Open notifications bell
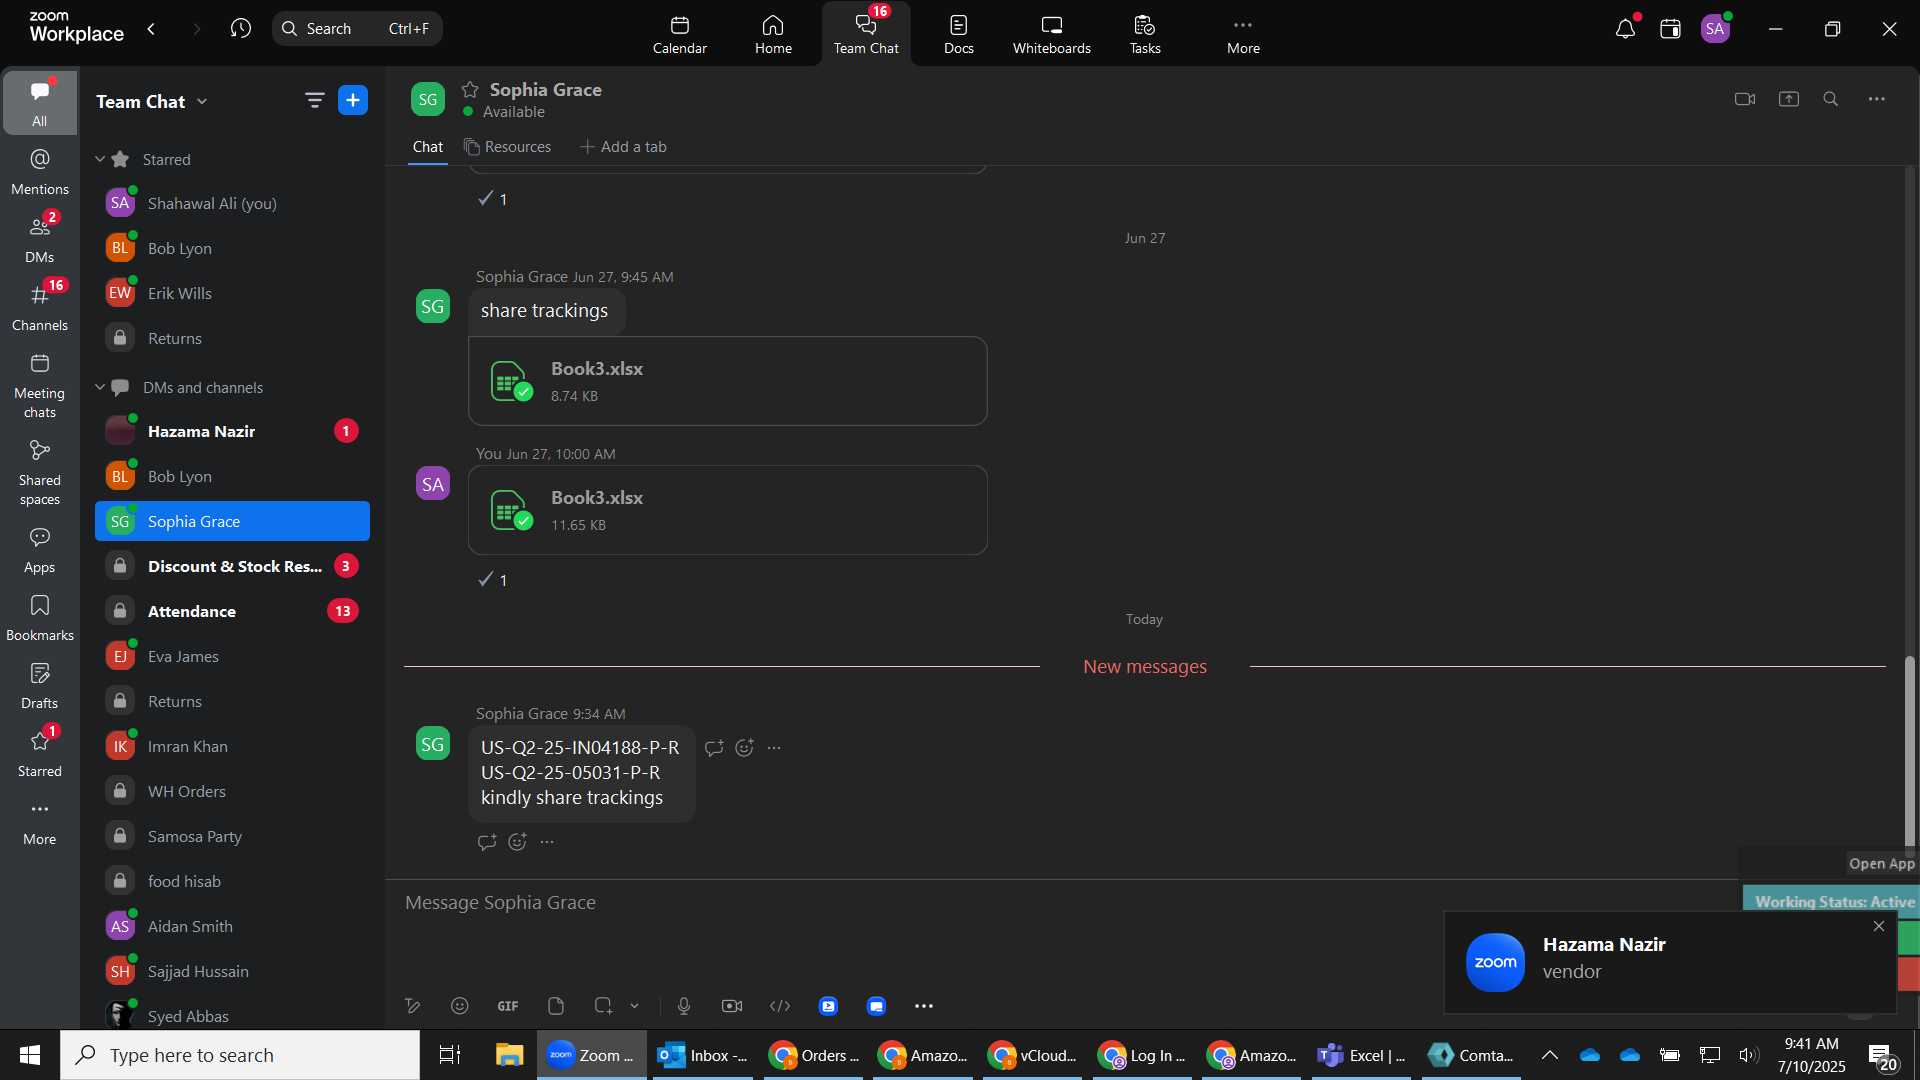The height and width of the screenshot is (1080, 1920). pos(1626,29)
